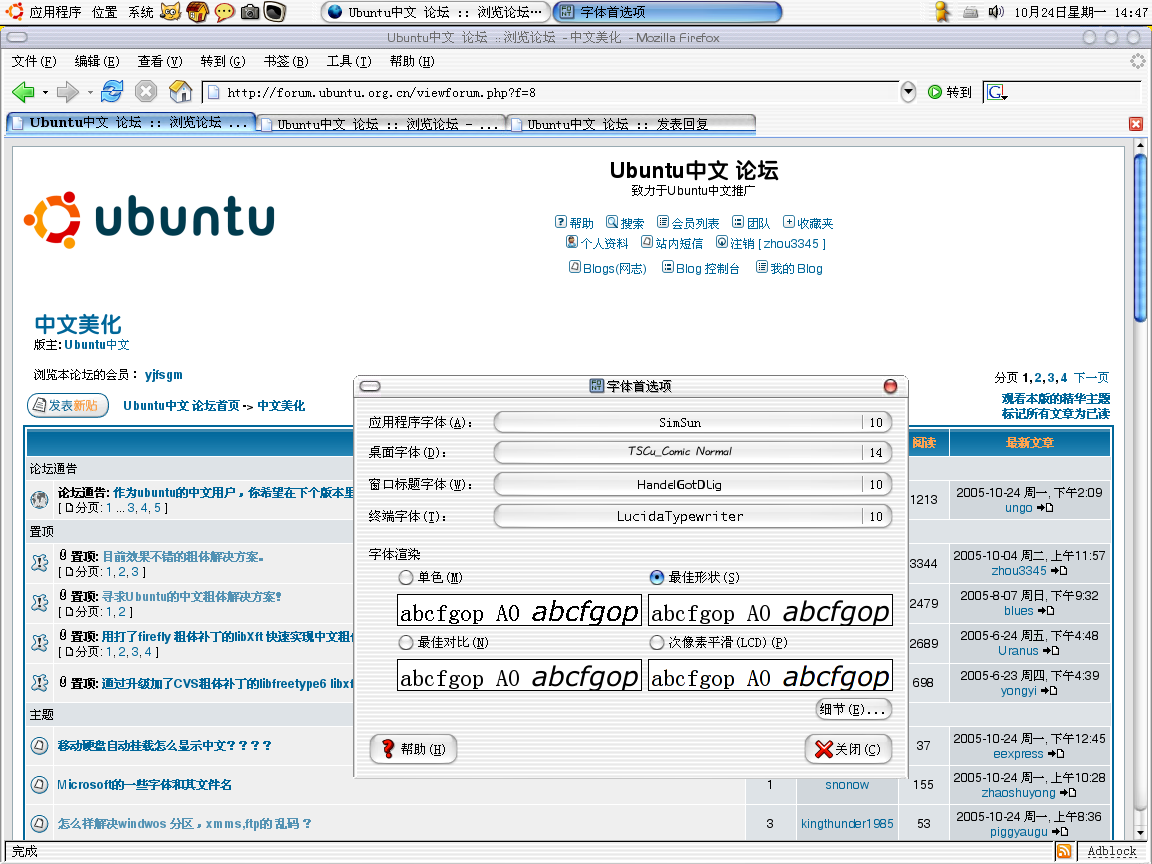The image size is (1152, 864).
Task: Click go-to-latest-post arrow beside eexpress
Action: 1056,754
